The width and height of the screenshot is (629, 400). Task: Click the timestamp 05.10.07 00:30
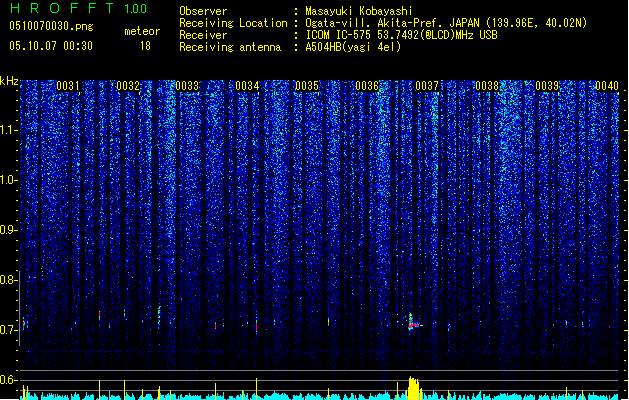[51, 46]
